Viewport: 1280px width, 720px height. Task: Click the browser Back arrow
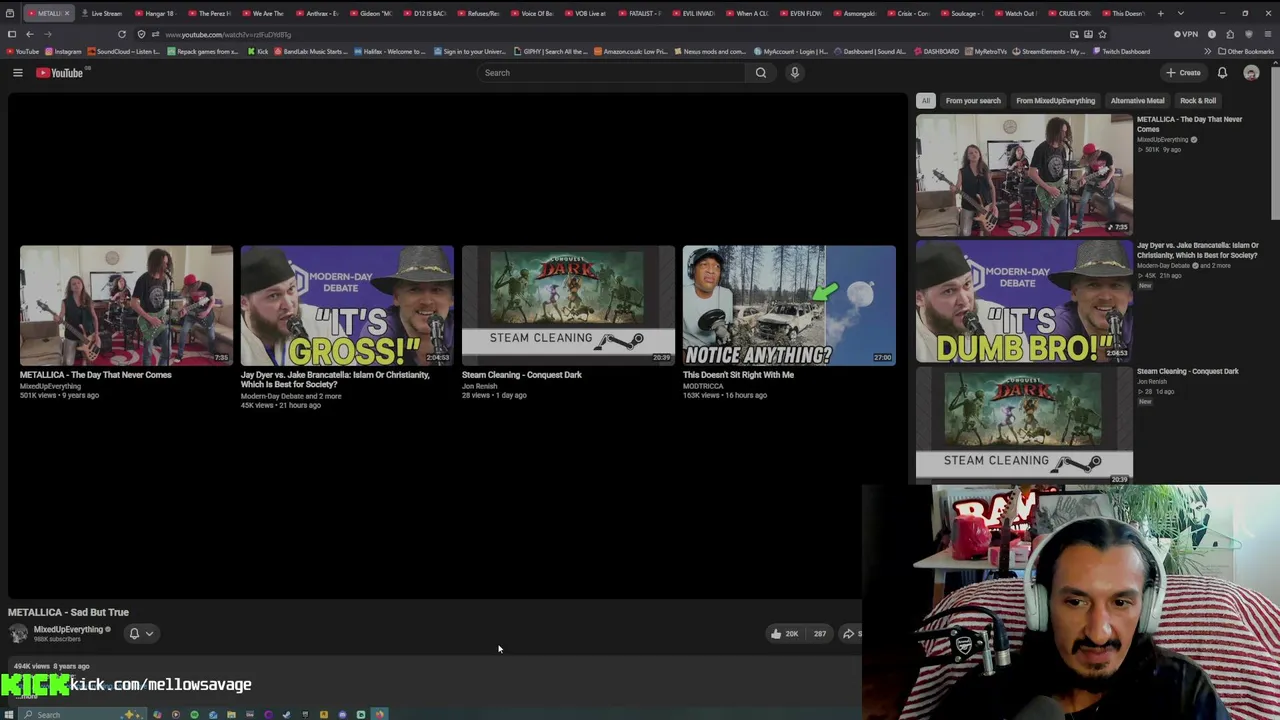[29, 34]
